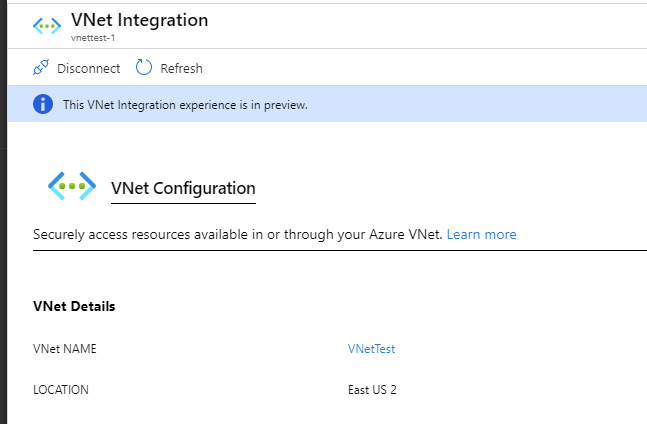The image size is (647, 424).
Task: Click the blank area right of Refresh
Action: tap(420, 68)
